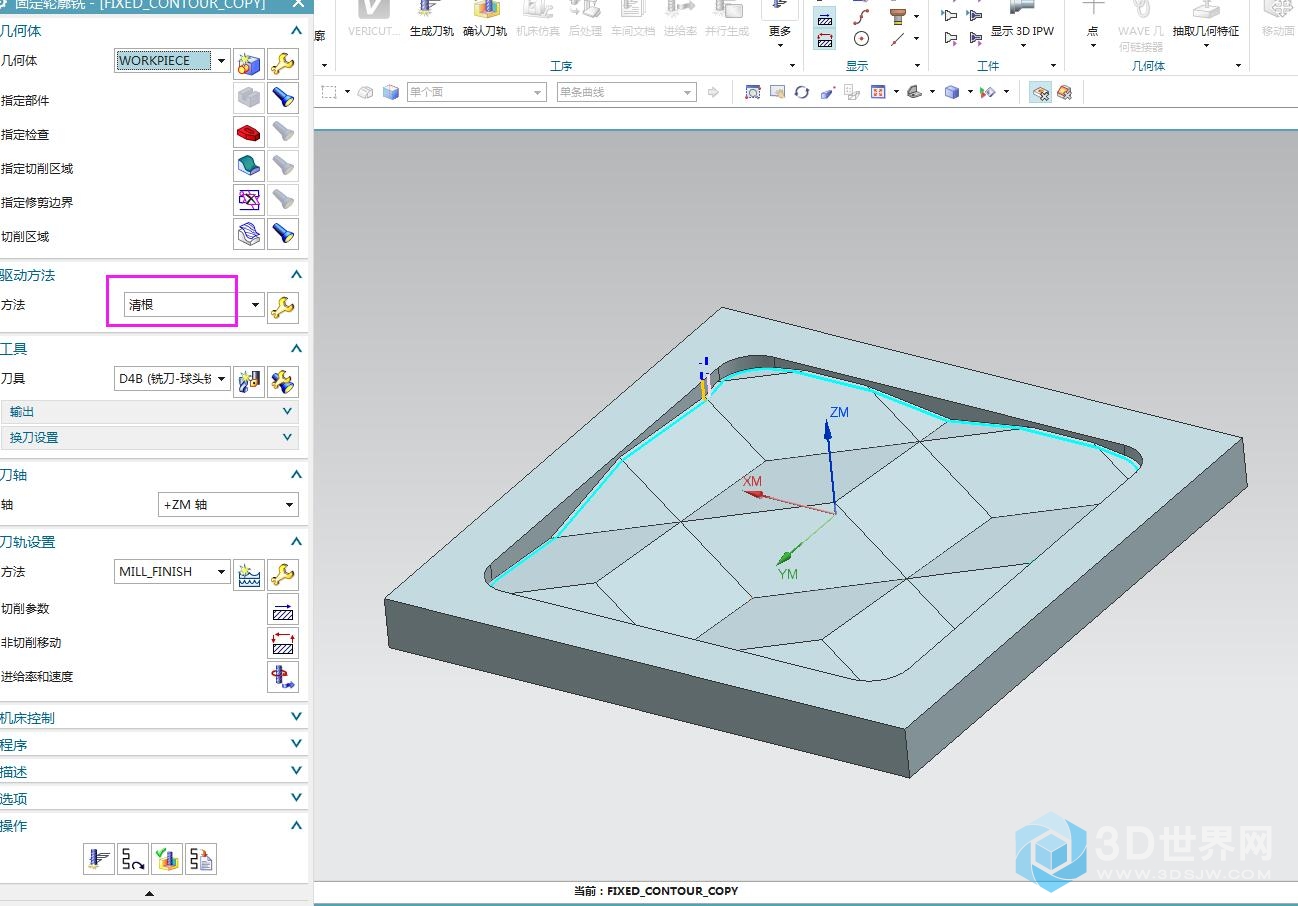Click 生成刀轨 in the ribbon

click(x=431, y=20)
